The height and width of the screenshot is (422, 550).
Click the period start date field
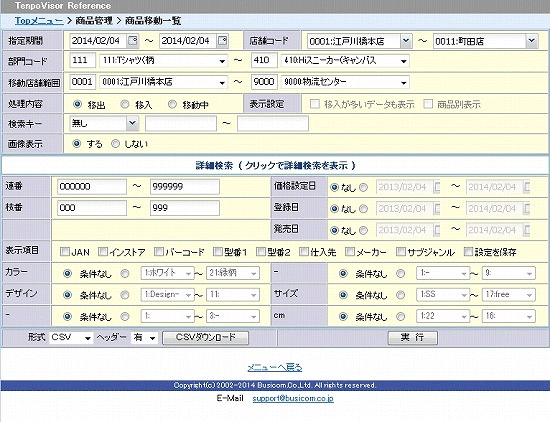point(99,41)
